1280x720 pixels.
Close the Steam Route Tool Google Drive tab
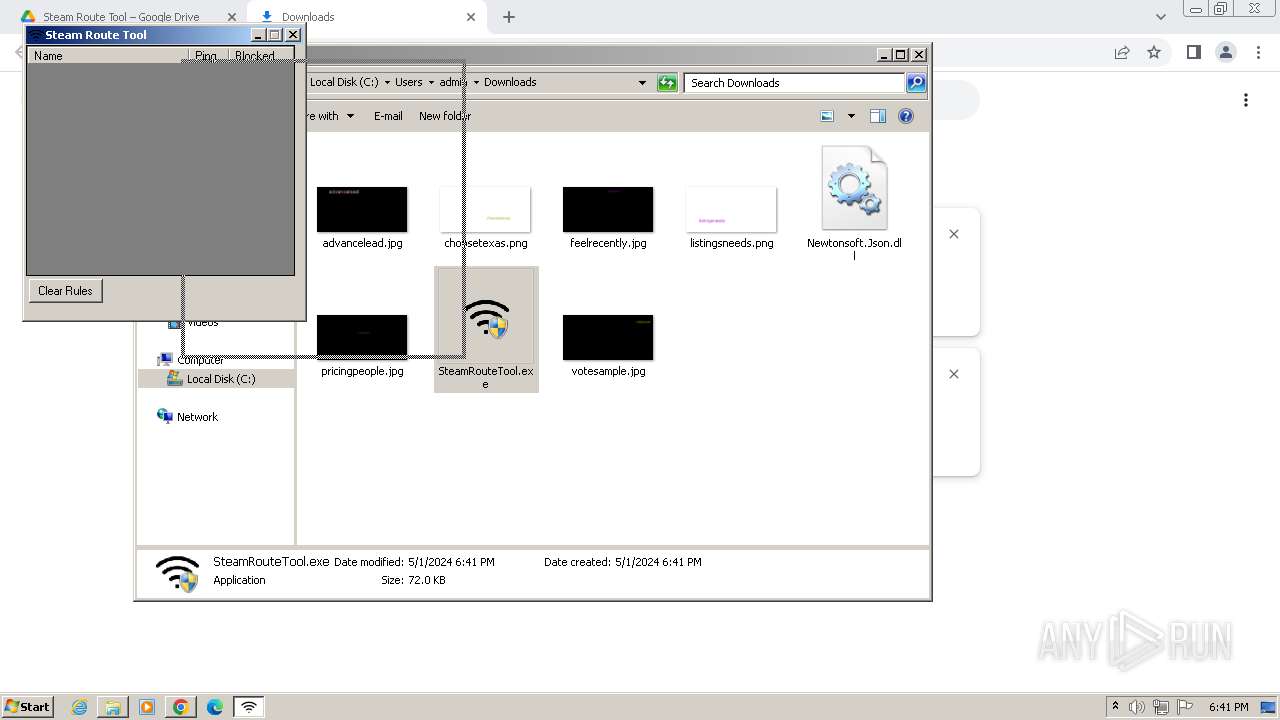coord(232,17)
